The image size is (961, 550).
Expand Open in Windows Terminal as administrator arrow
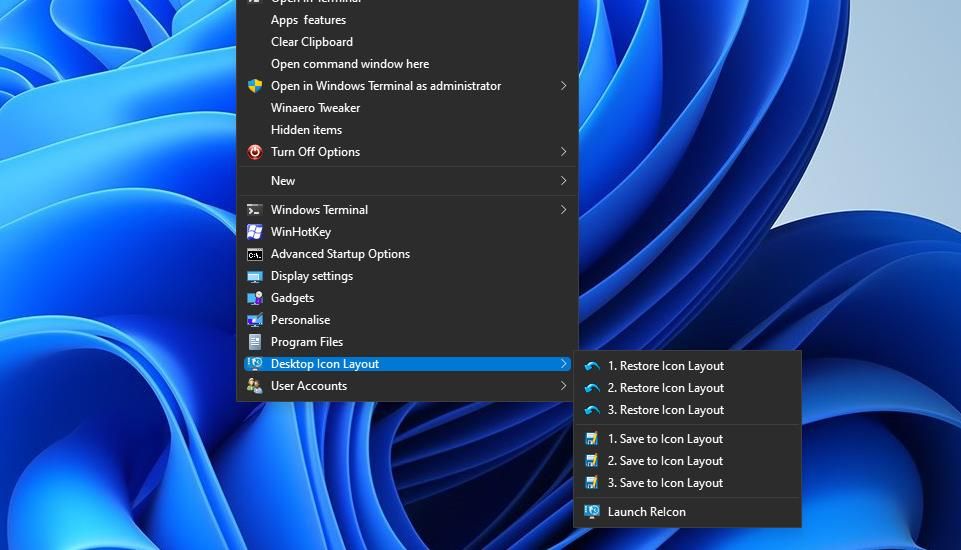[563, 86]
